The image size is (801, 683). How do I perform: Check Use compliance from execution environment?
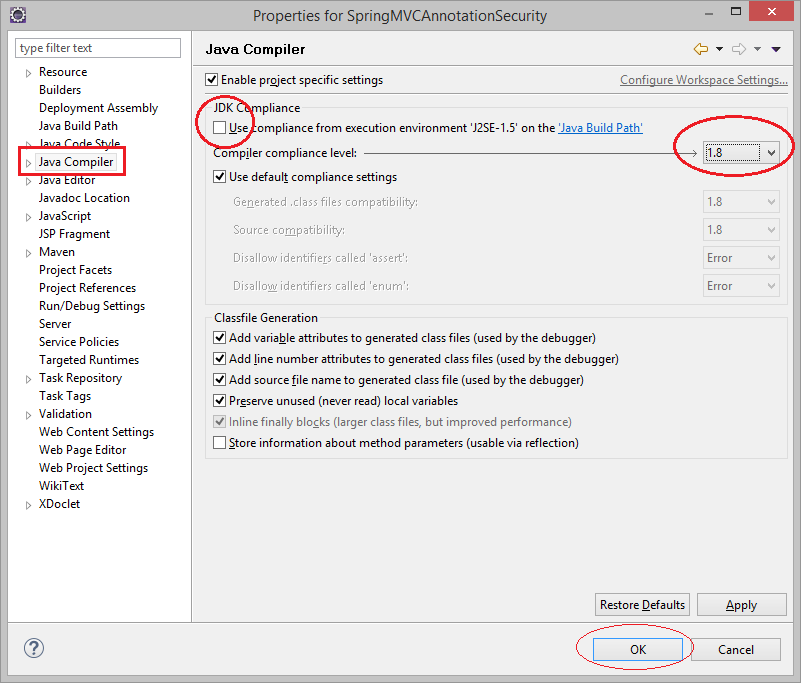pos(220,128)
